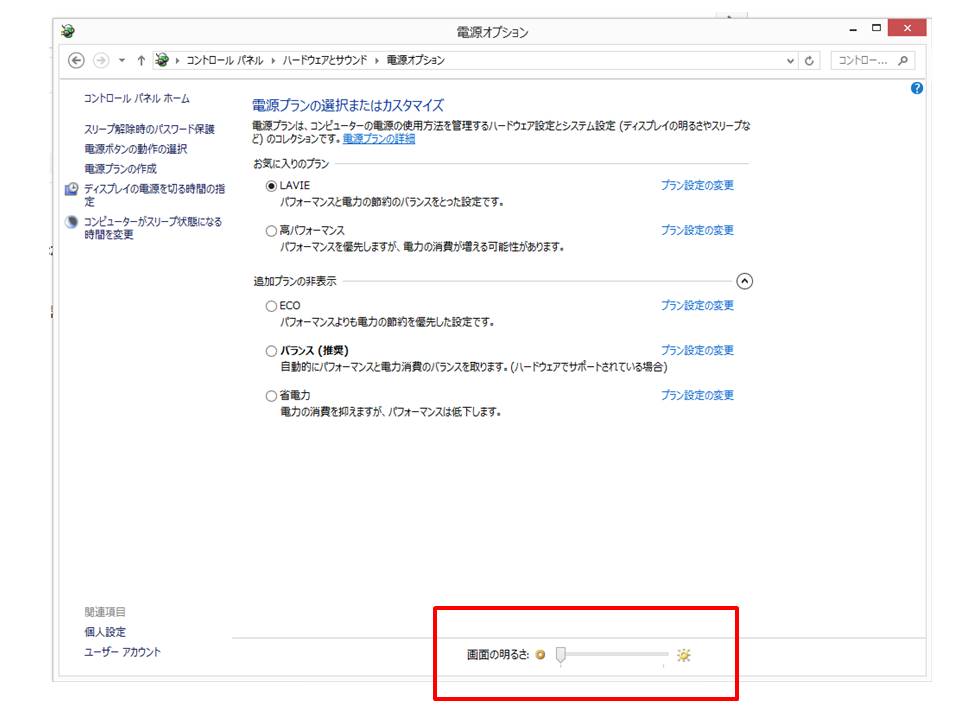Open コントロール パネル breadcrumb
Image resolution: width=960 pixels, height=720 pixels.
point(224,60)
